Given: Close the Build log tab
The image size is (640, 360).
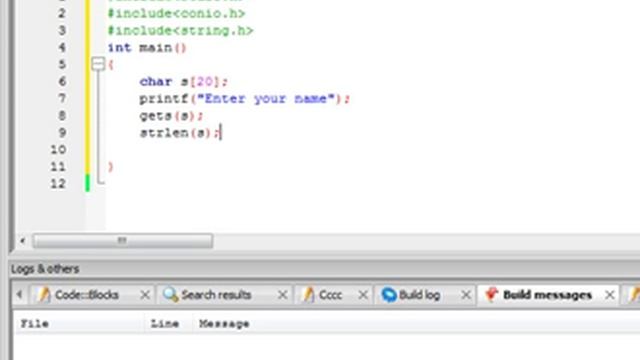Looking at the screenshot, I should pos(466,295).
